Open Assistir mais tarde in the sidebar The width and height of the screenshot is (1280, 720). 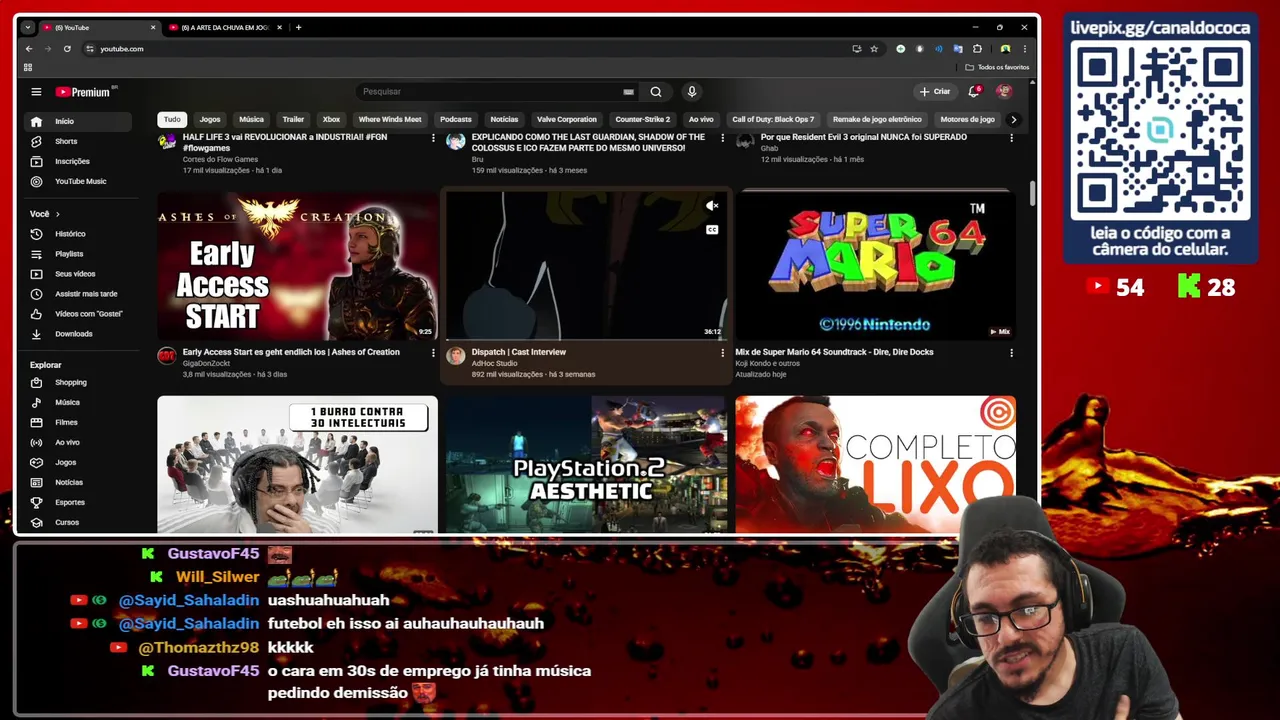[x=80, y=294]
